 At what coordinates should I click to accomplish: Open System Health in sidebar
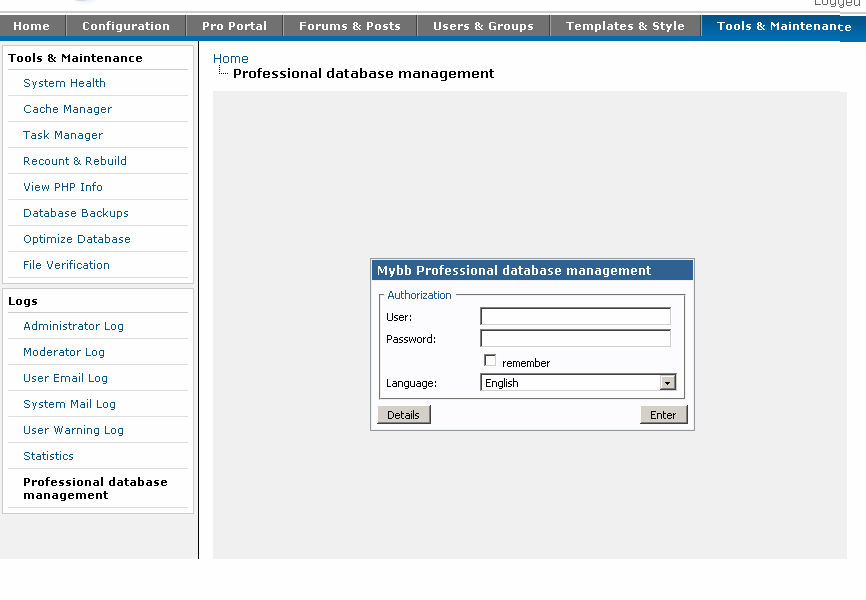pos(64,83)
